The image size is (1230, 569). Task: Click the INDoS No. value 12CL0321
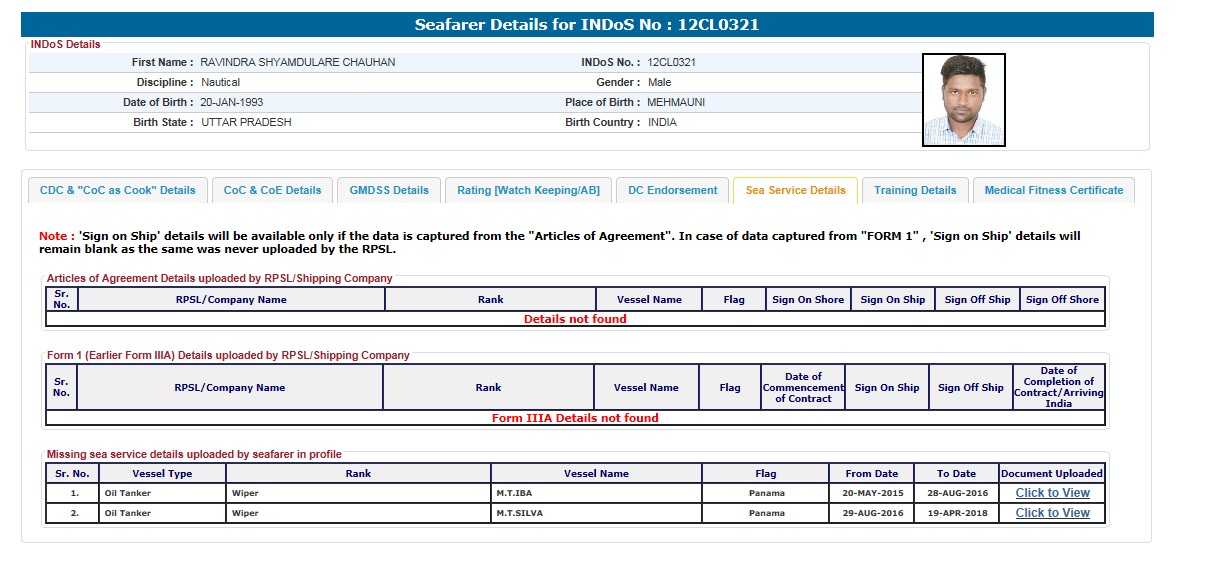pyautogui.click(x=671, y=62)
